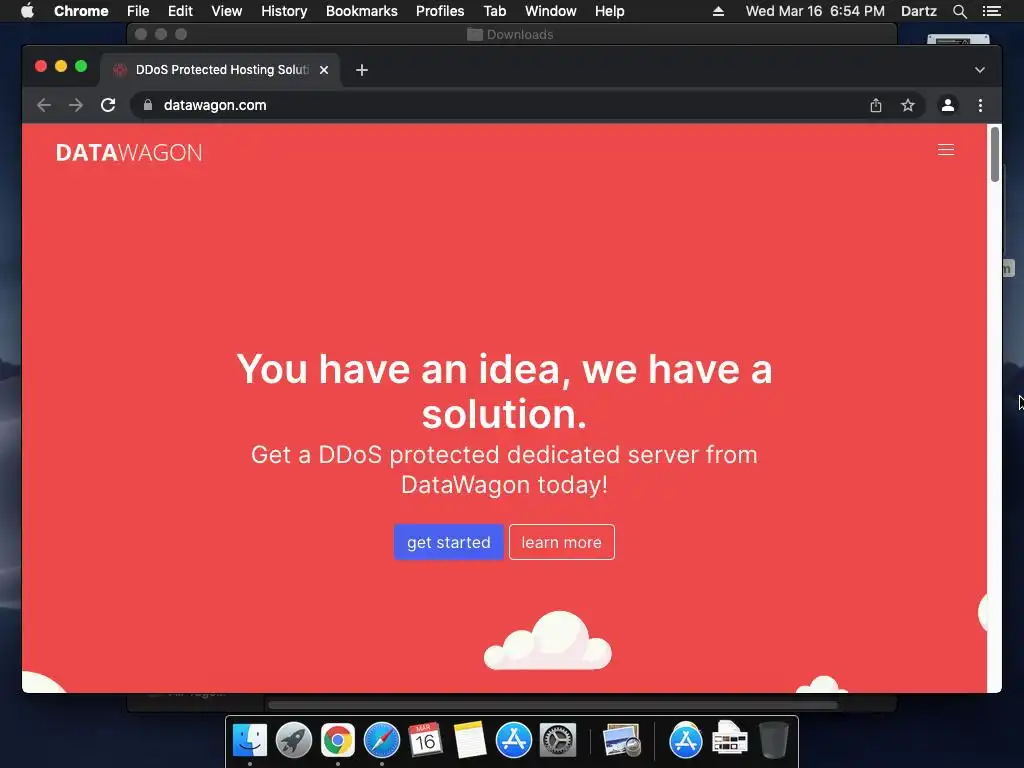Open the Tab menu

tap(494, 11)
